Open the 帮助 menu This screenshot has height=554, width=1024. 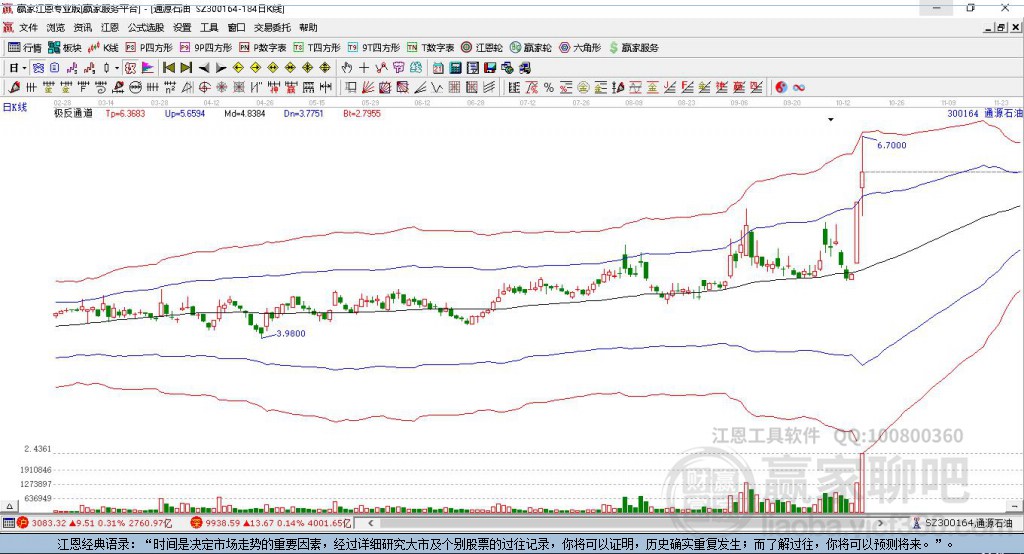(308, 27)
